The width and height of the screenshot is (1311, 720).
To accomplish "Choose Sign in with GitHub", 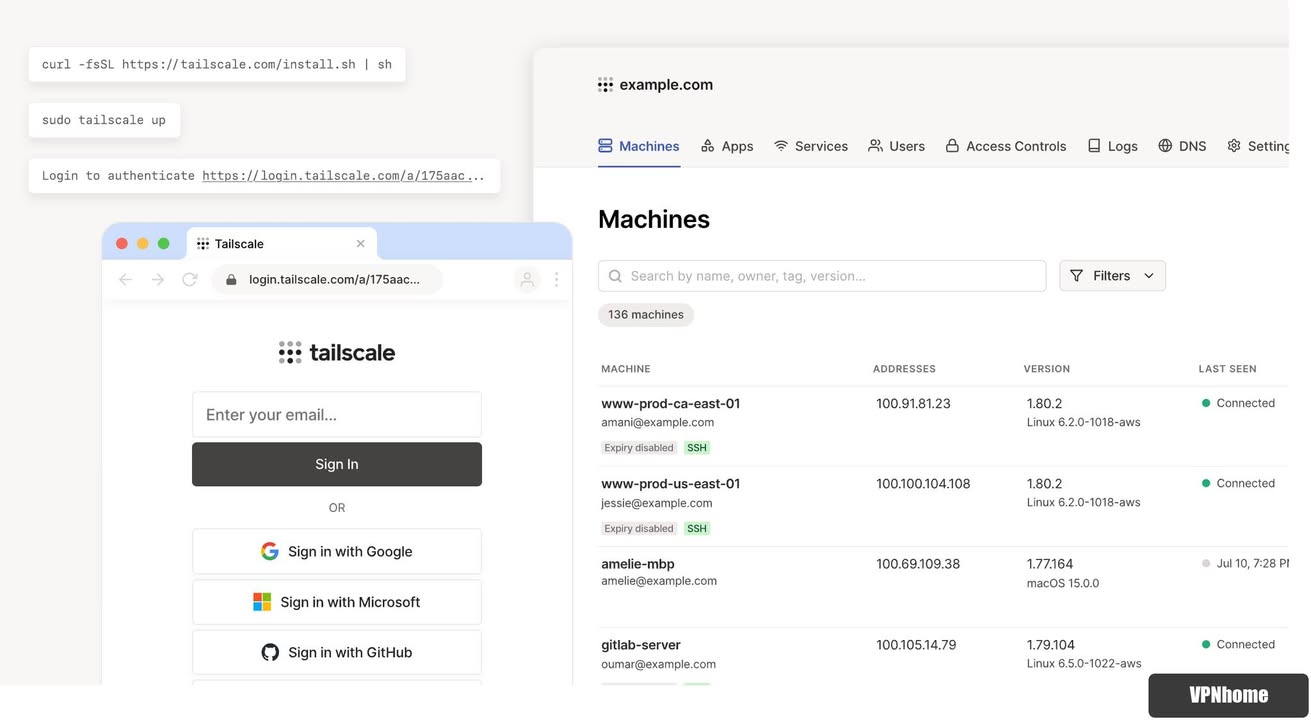I will 337,652.
